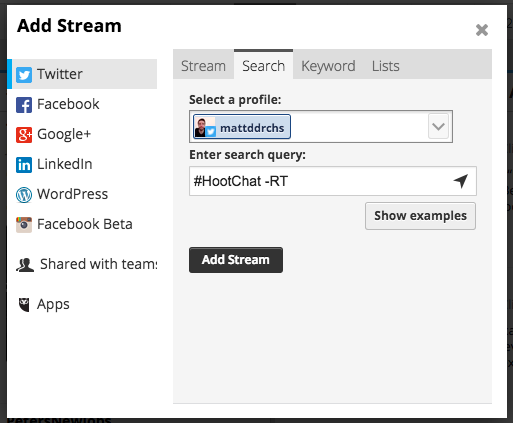
Task: Switch to the Stream tab
Action: tap(203, 66)
